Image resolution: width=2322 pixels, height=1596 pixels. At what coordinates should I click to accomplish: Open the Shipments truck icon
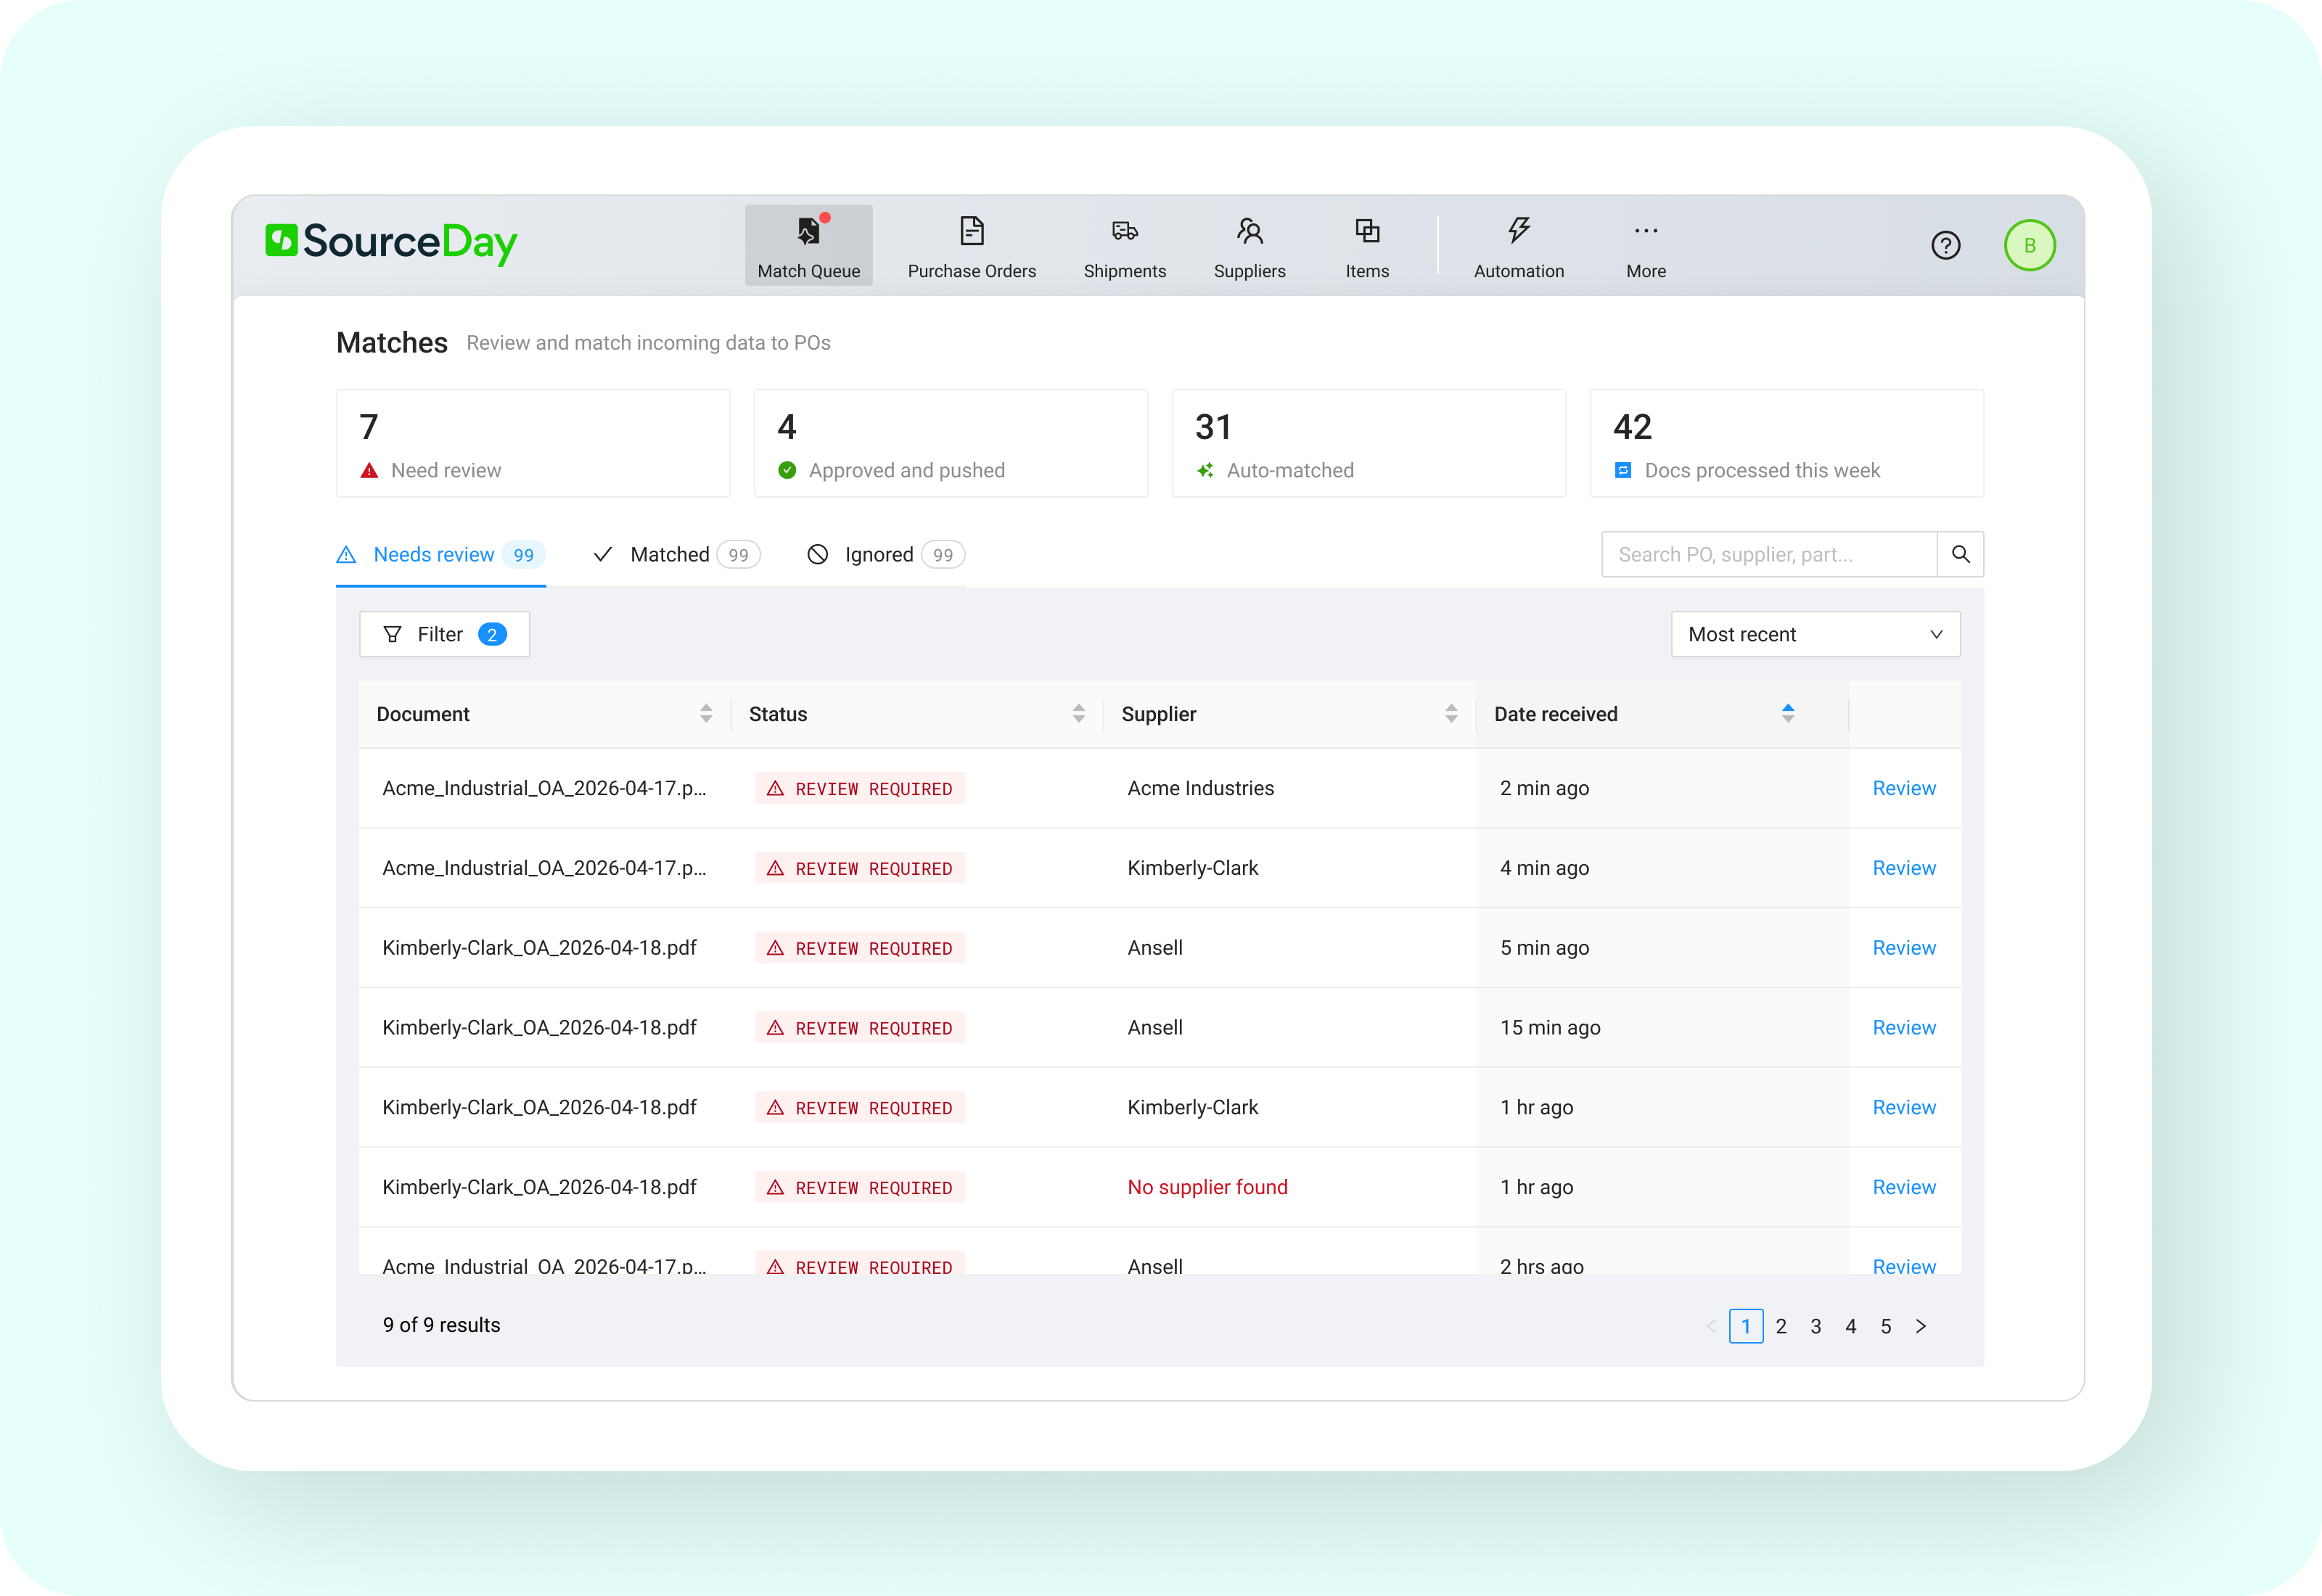[x=1124, y=231]
